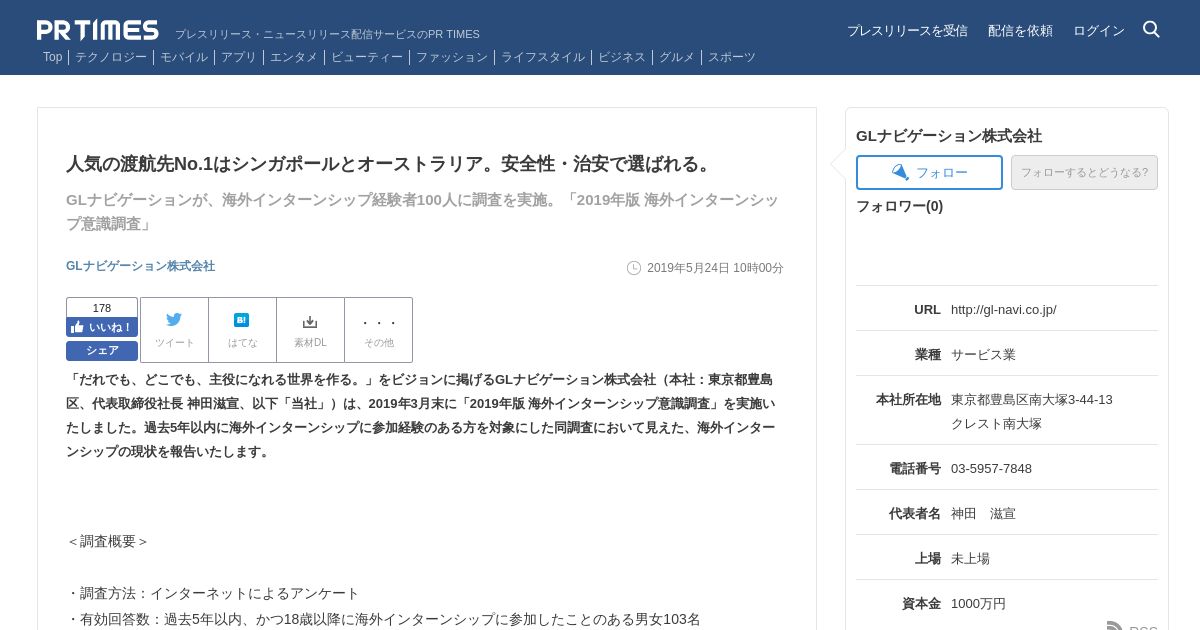Viewport: 1200px width, 630px height.
Task: Click フォローするとどうなる? button
Action: (x=1084, y=172)
